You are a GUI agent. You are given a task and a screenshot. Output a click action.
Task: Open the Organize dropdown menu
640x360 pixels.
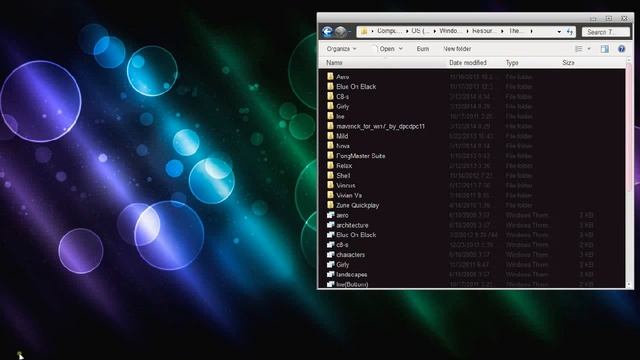[341, 49]
